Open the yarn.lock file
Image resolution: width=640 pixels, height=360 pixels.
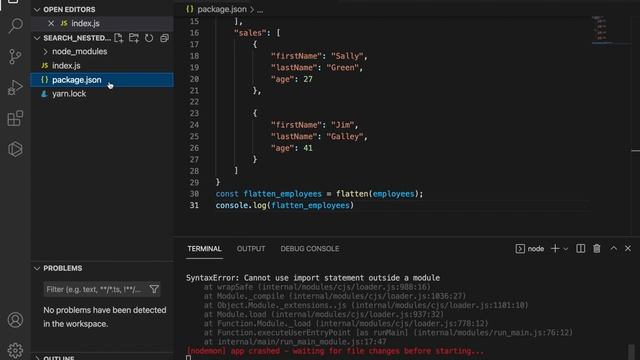coord(69,93)
